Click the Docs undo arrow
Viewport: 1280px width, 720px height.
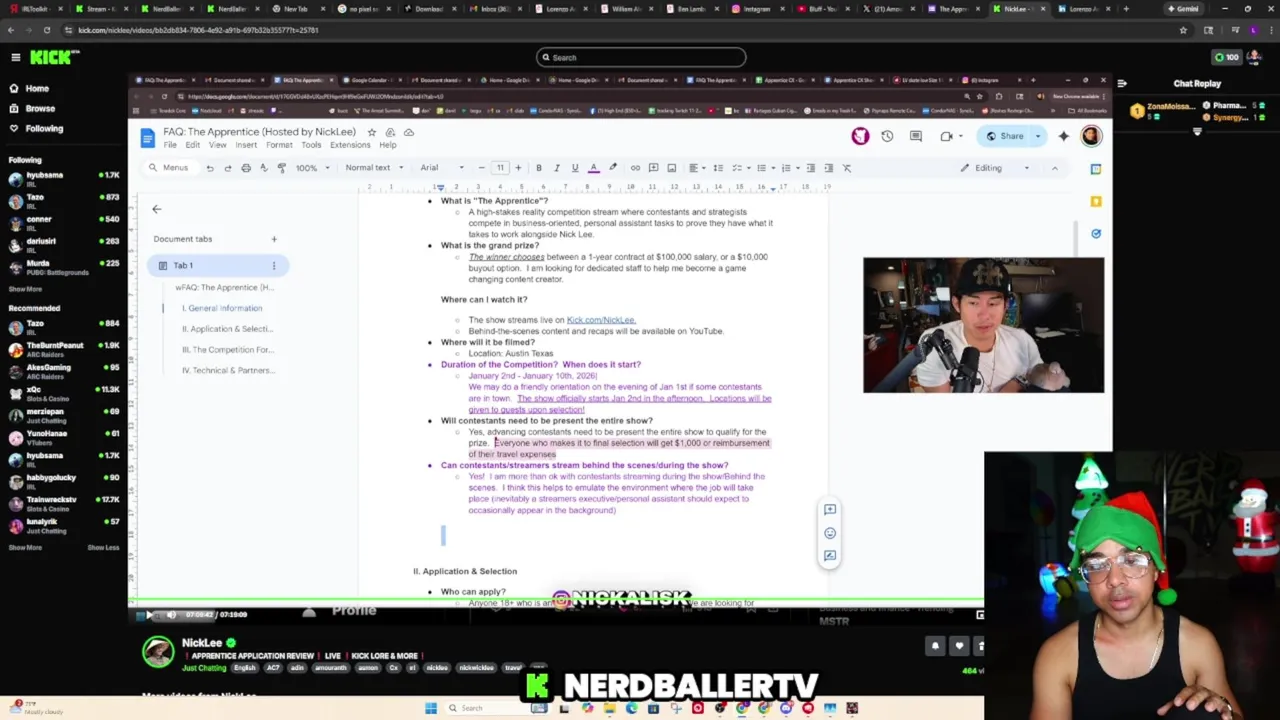(x=209, y=168)
